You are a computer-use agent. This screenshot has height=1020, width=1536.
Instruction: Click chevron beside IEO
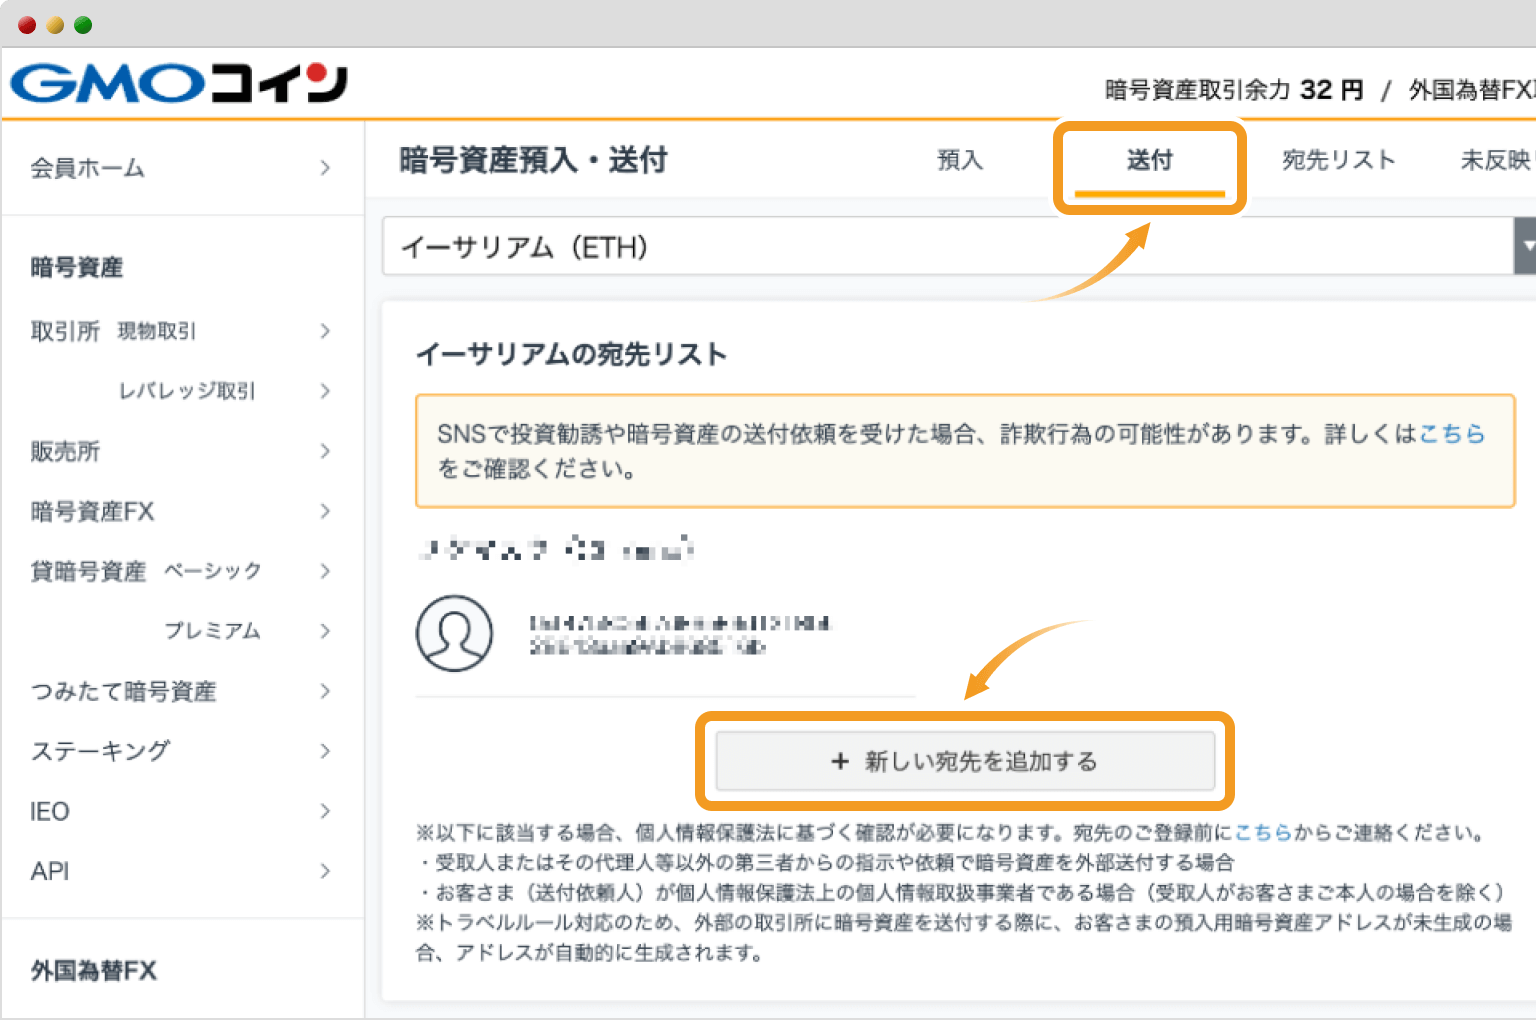[325, 811]
